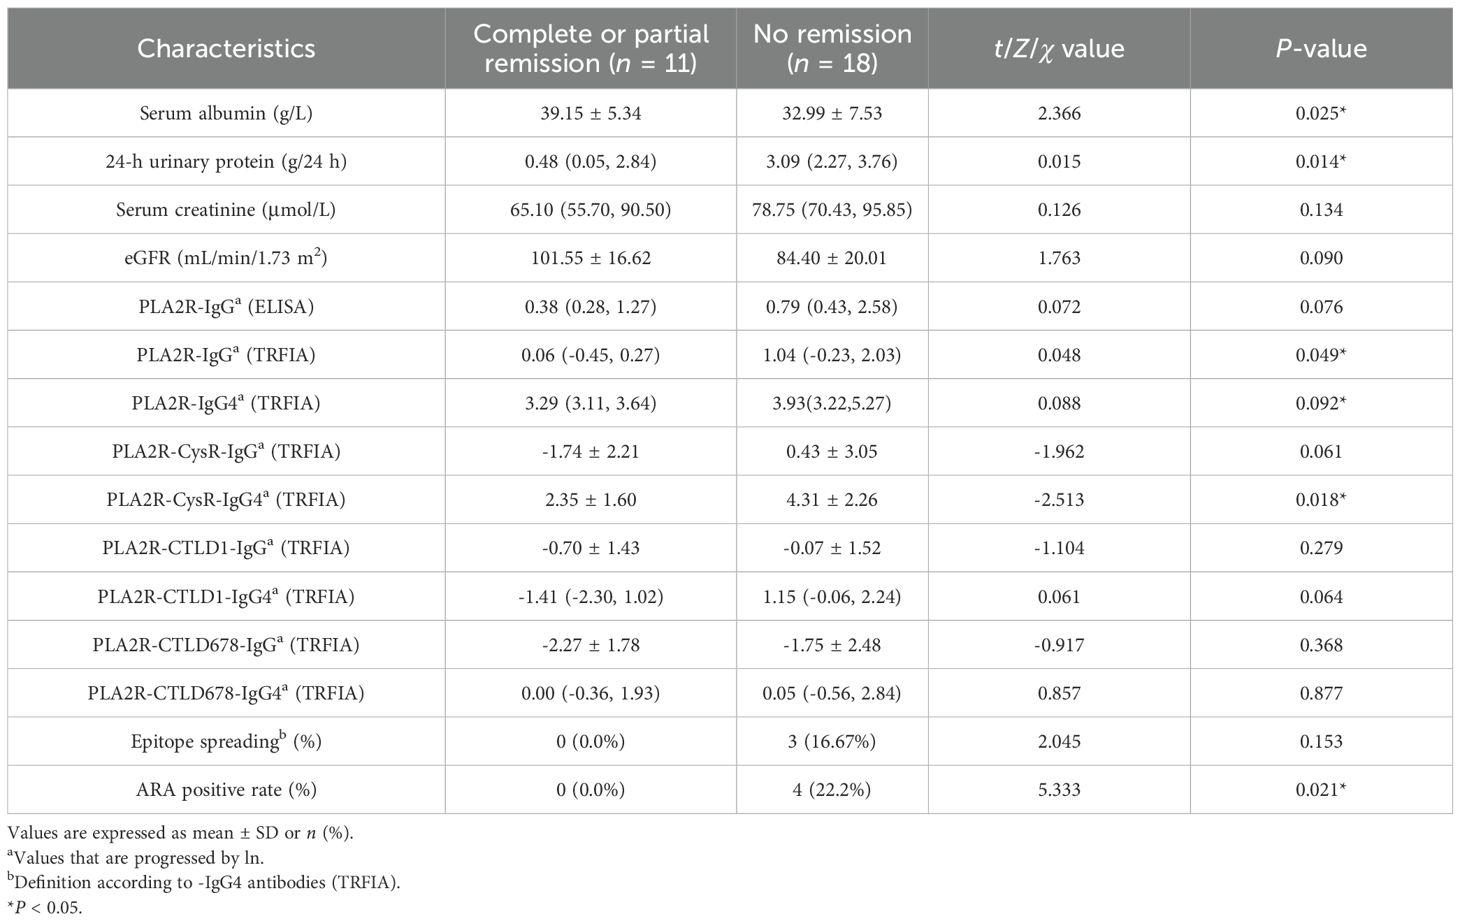Click the Serum creatinine row label
Viewport: 1460px width, 921px height.
(226, 210)
